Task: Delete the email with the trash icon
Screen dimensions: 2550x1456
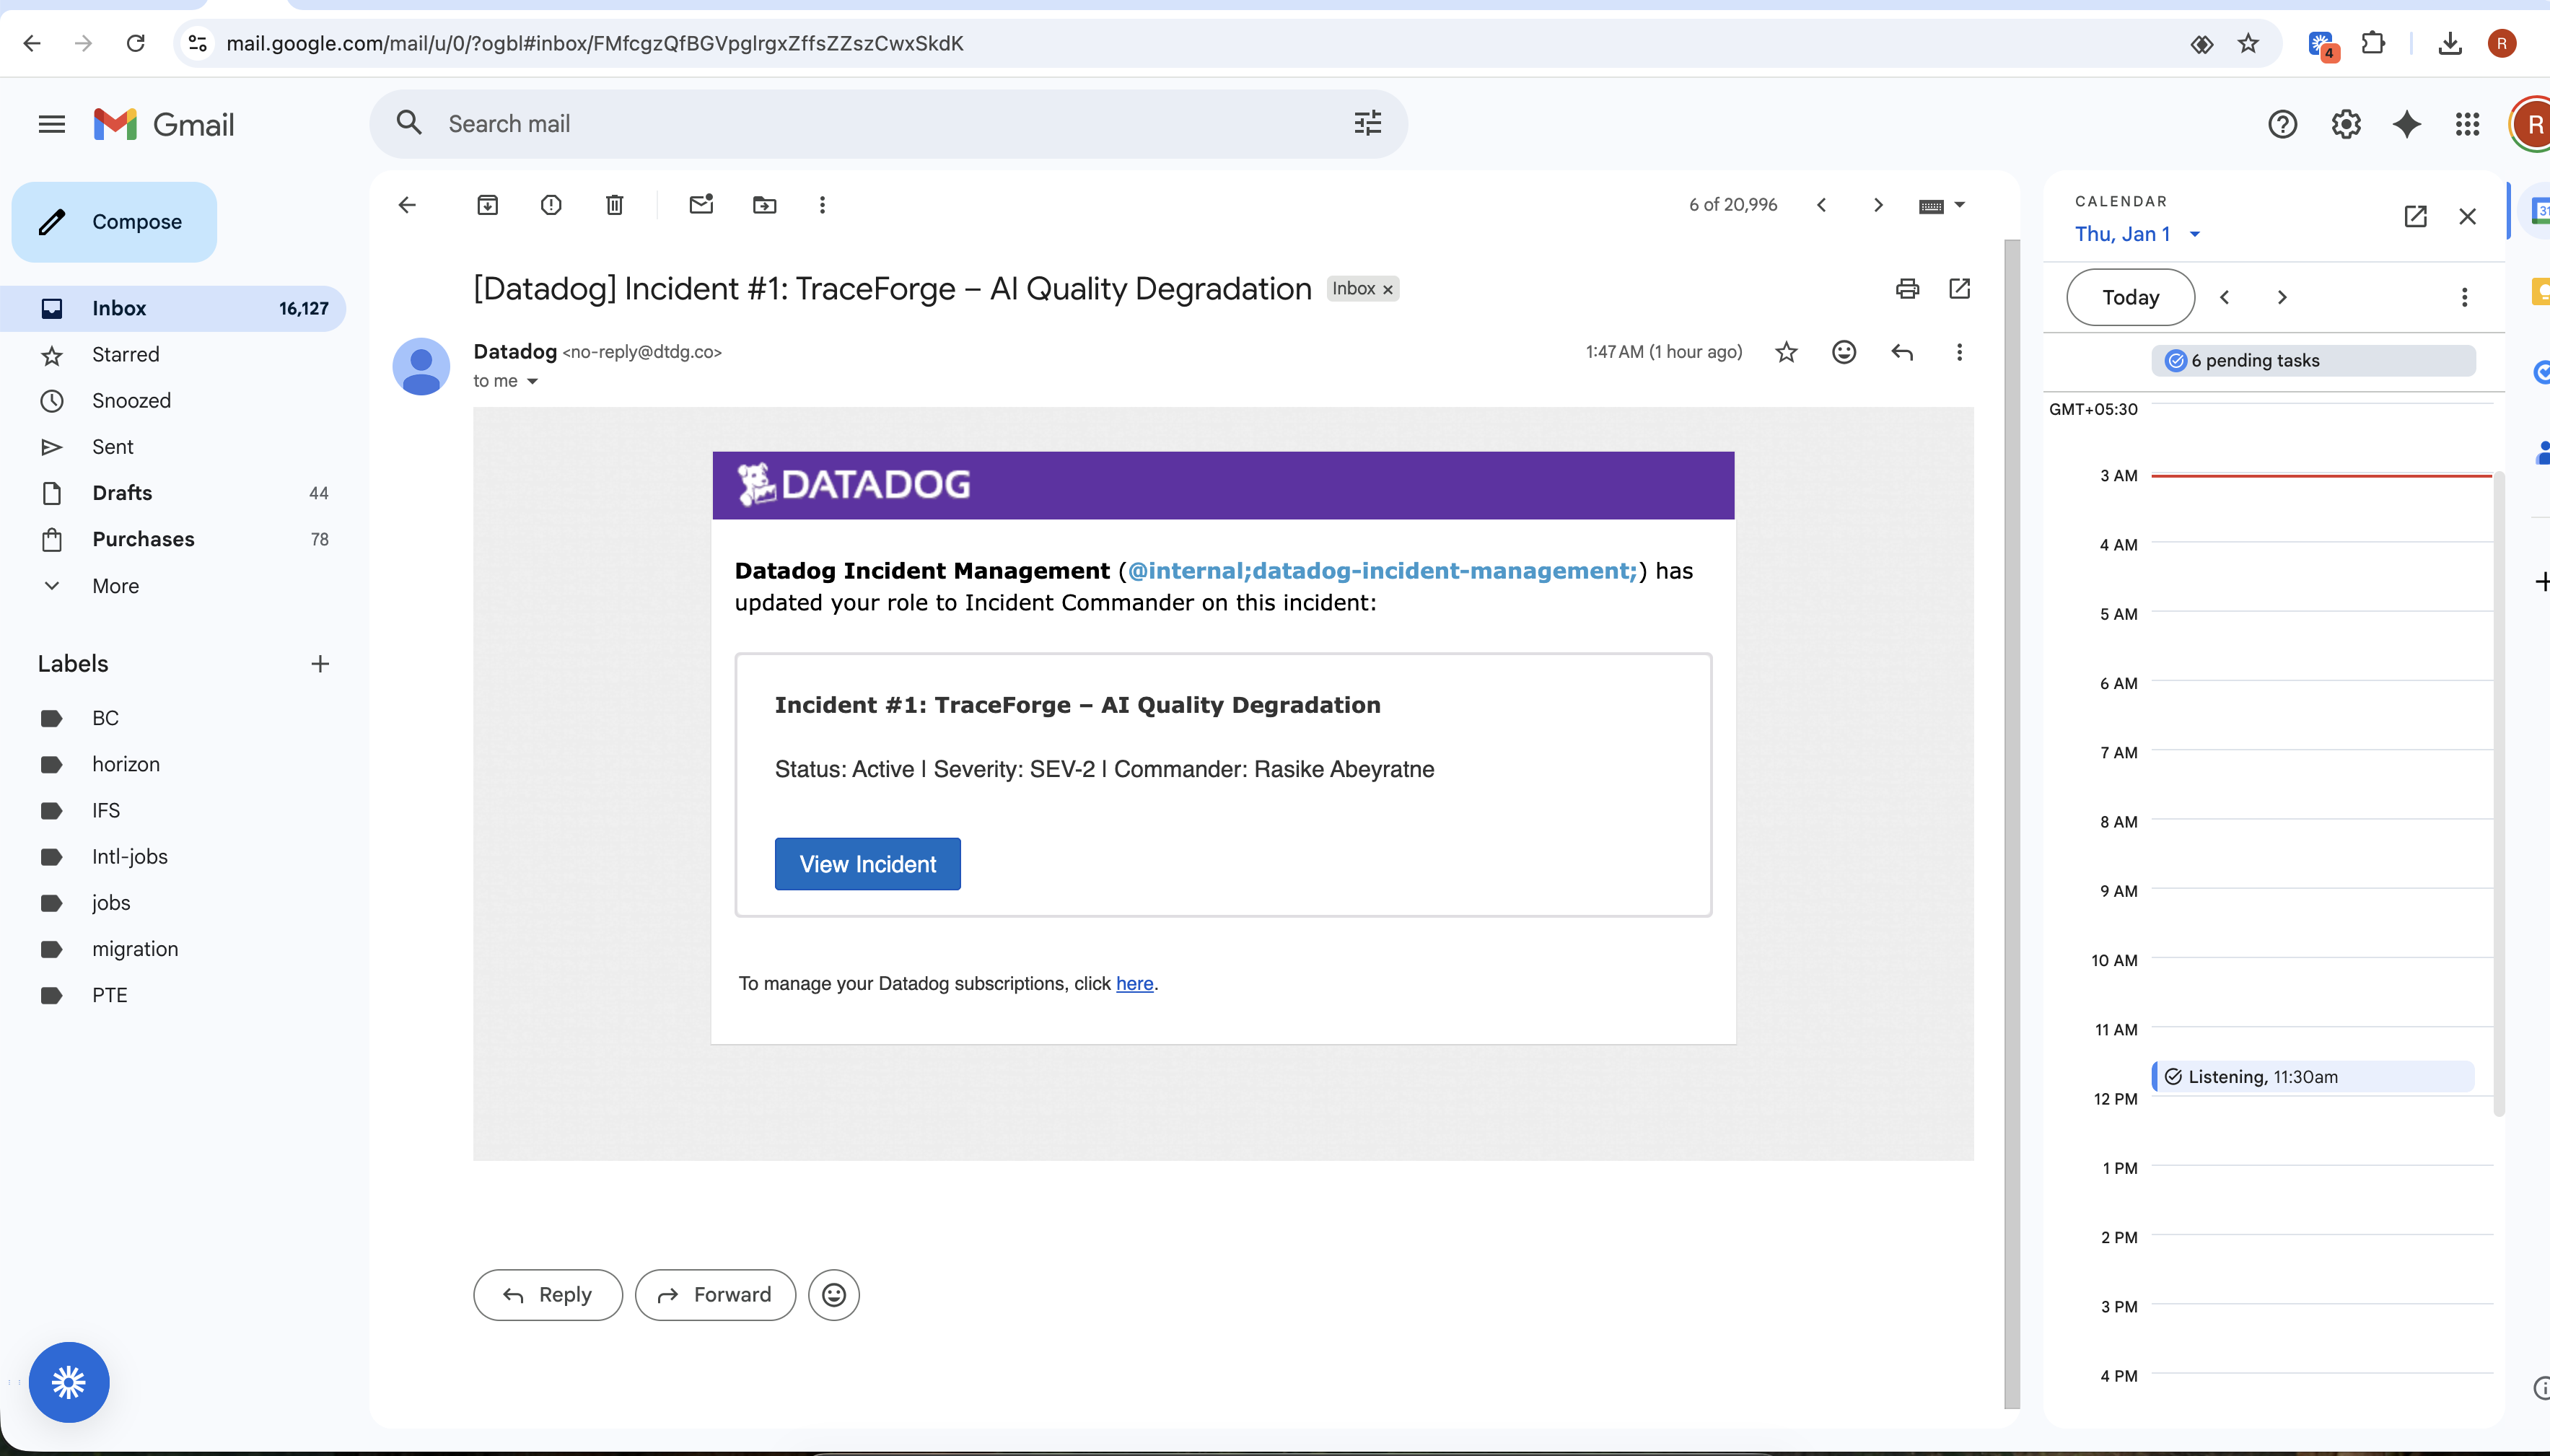Action: click(614, 205)
